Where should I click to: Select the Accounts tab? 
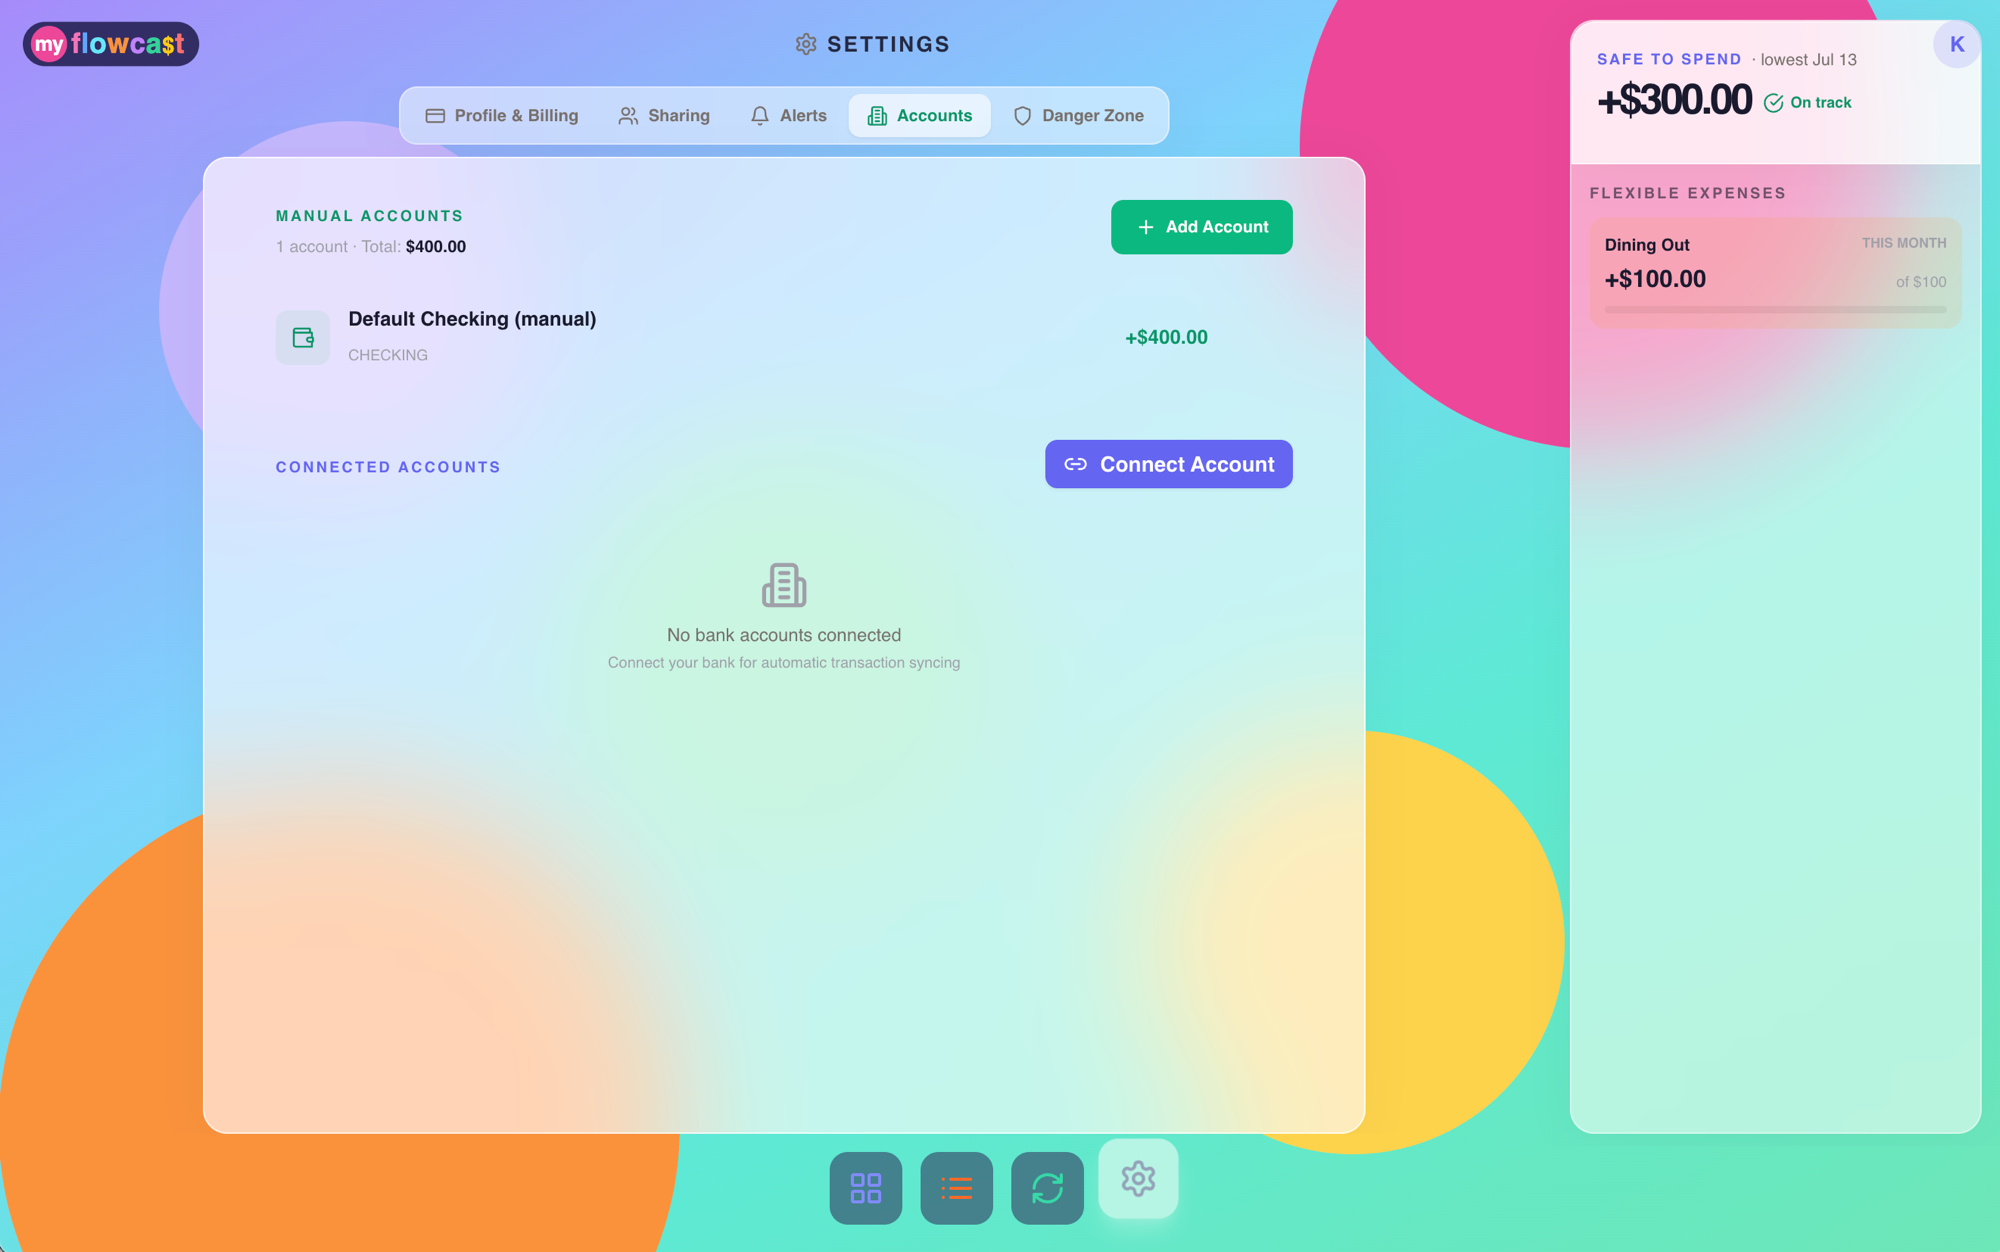[920, 116]
